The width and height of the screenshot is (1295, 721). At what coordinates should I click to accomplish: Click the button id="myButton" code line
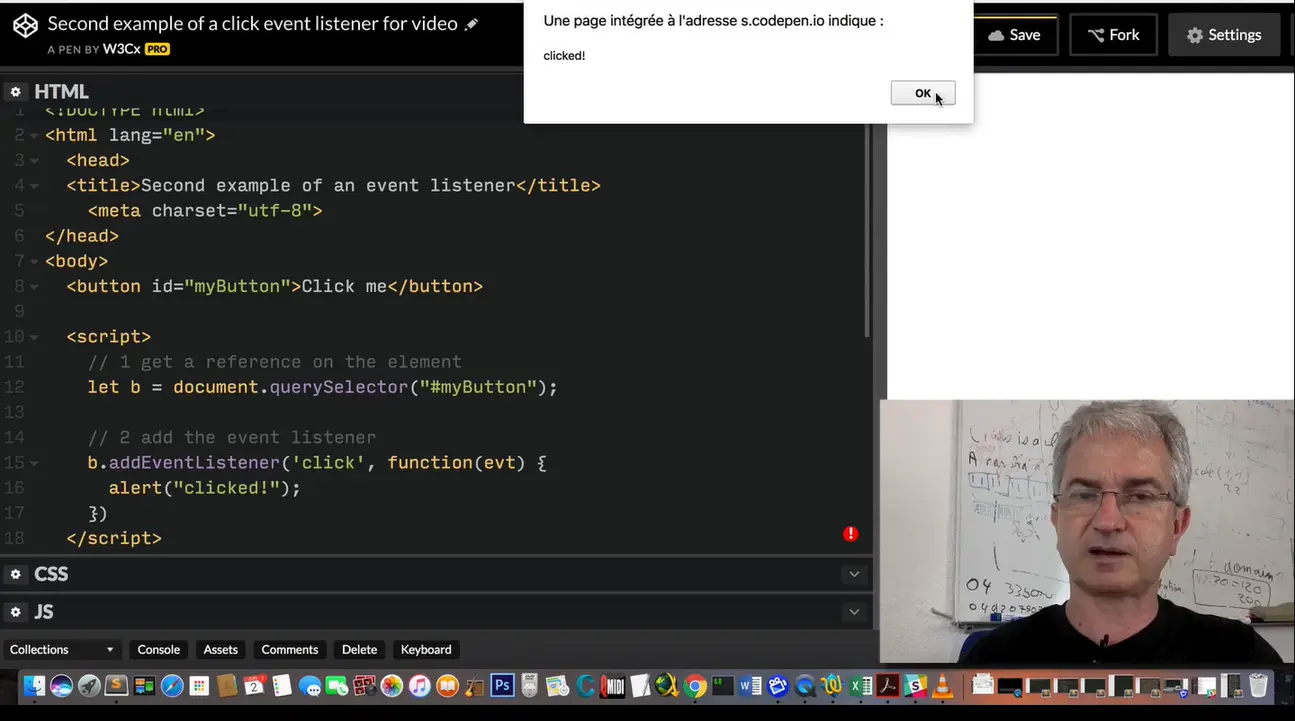[275, 286]
